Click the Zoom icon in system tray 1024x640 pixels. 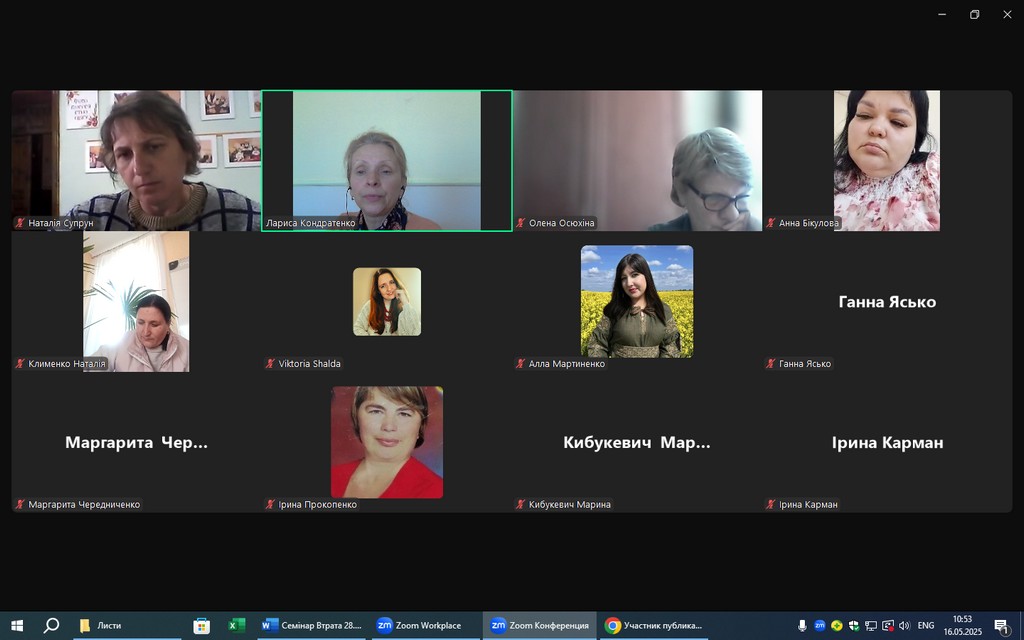pyautogui.click(x=820, y=626)
